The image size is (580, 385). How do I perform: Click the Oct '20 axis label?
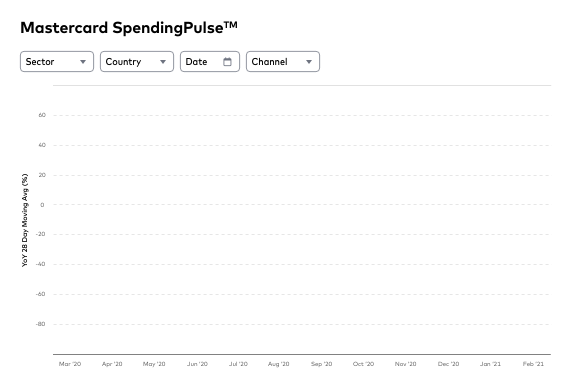tap(363, 364)
